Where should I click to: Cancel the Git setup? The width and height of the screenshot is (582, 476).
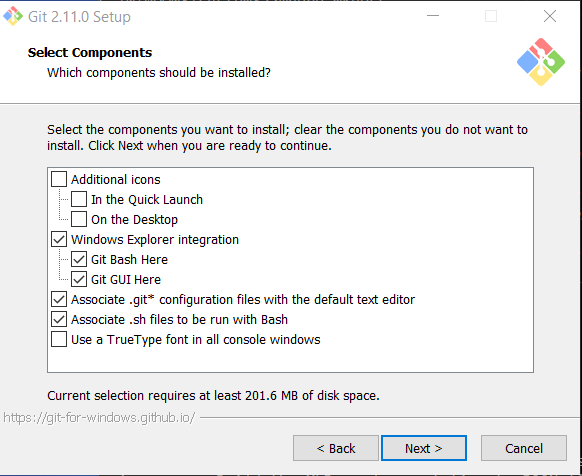coord(524,448)
